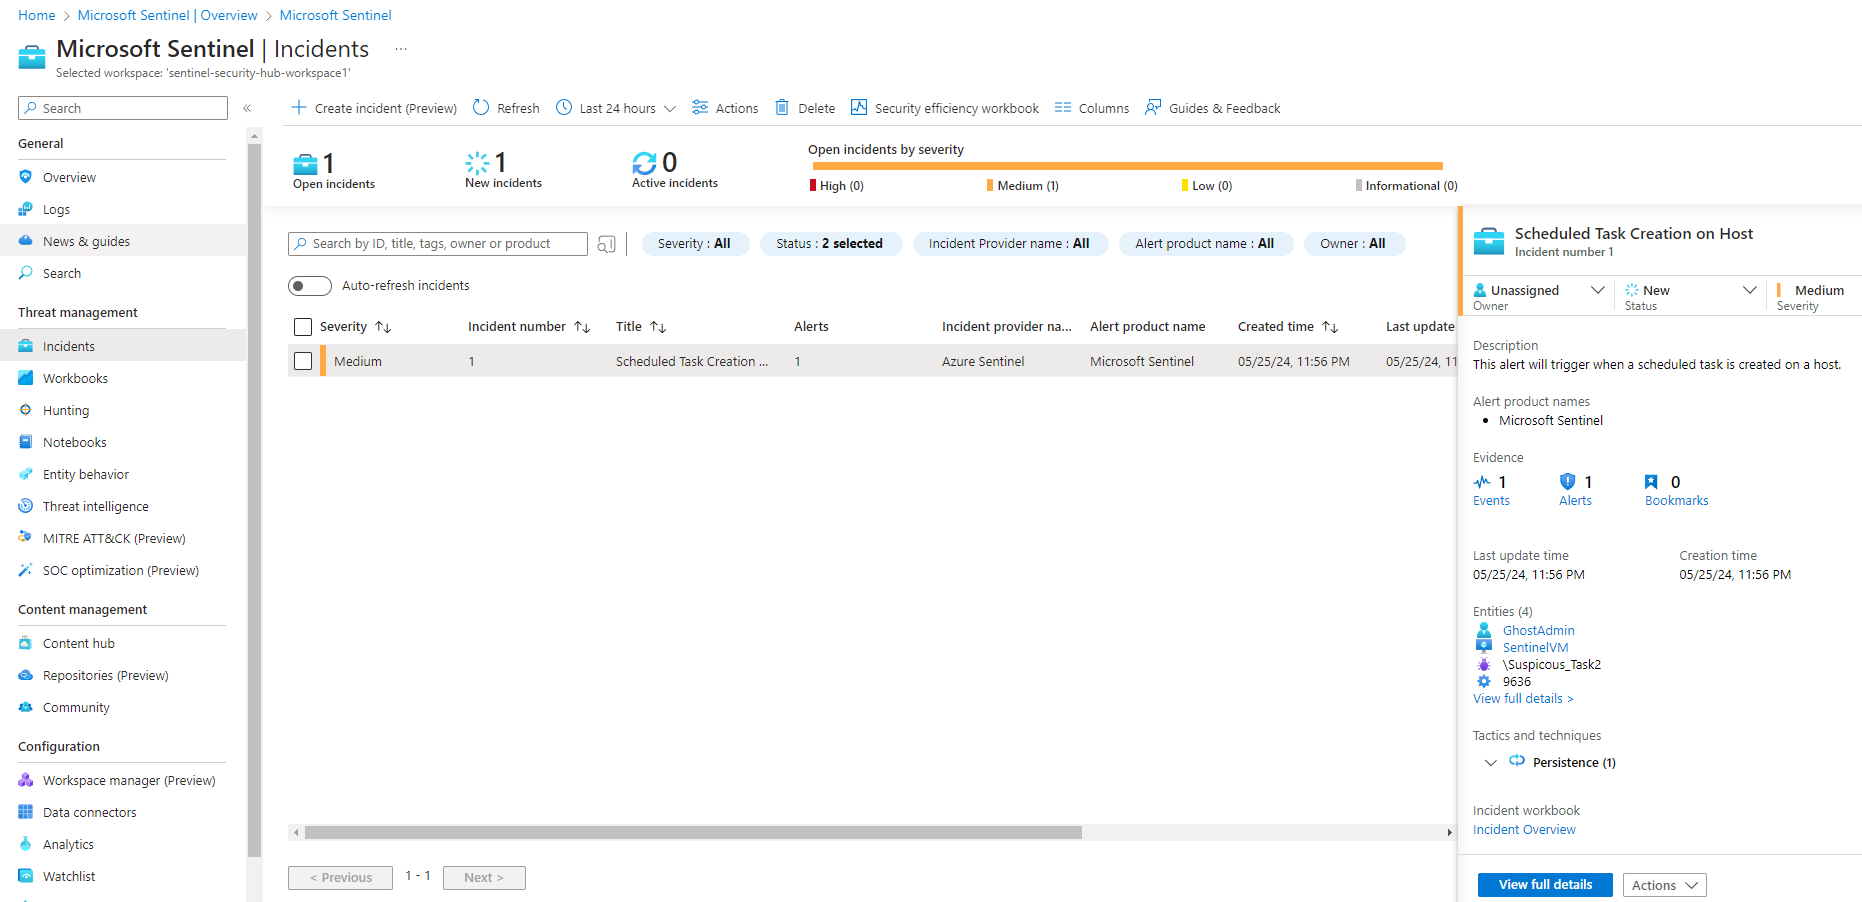Click the horizontal scrollbar of incident table
1862x902 pixels.
pos(693,832)
